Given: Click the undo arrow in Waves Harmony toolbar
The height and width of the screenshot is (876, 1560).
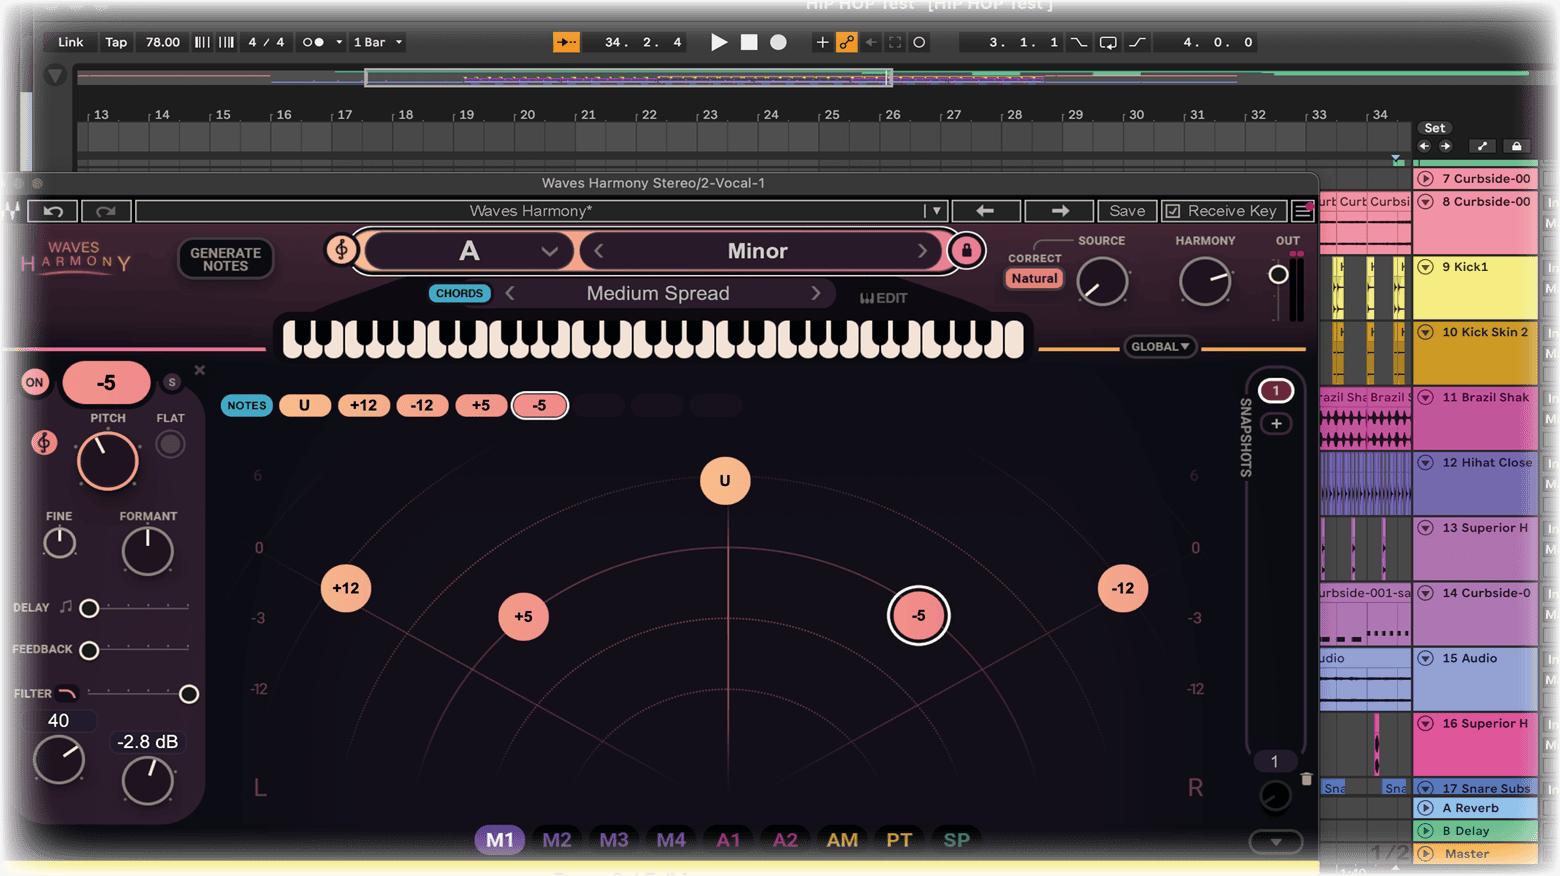Looking at the screenshot, I should (x=53, y=211).
